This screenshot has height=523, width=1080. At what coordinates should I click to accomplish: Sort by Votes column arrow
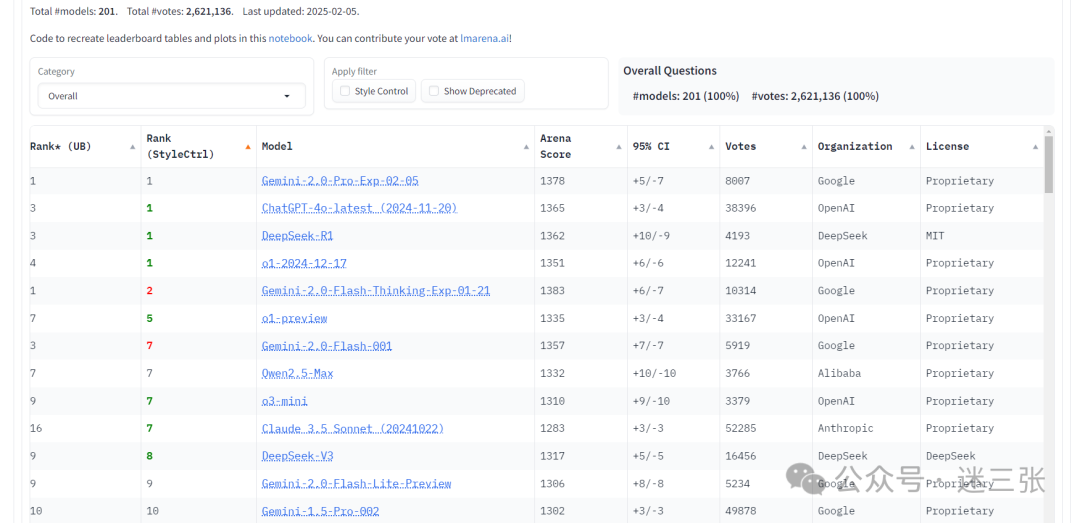tap(804, 147)
